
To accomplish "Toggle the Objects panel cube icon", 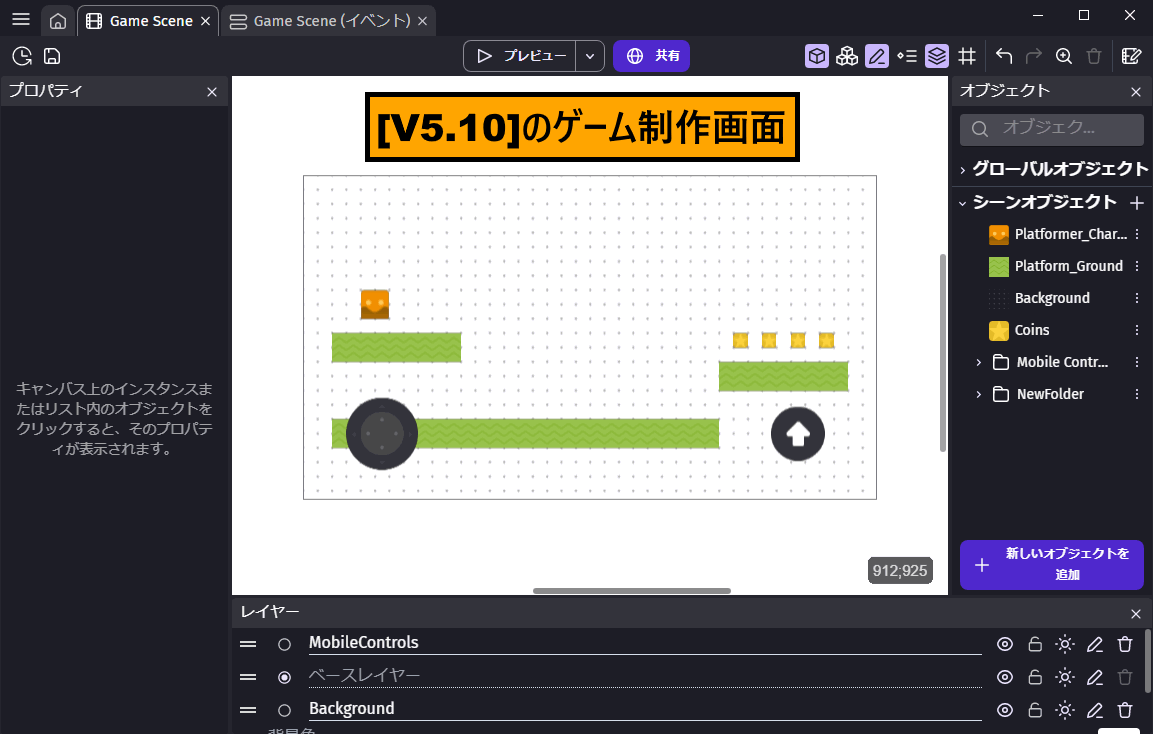I will [817, 56].
